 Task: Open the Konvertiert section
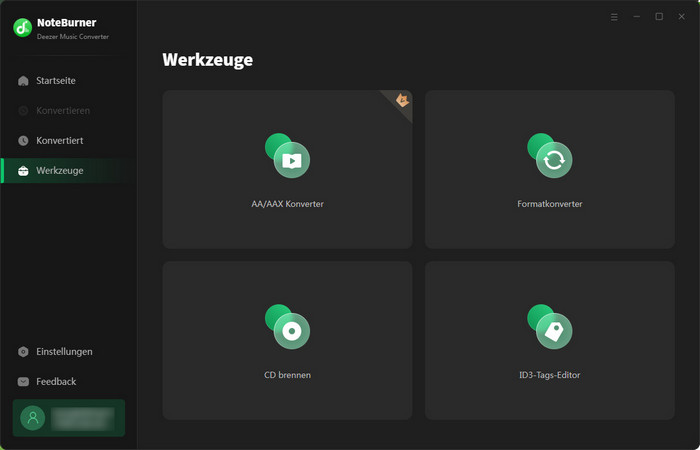pos(69,141)
